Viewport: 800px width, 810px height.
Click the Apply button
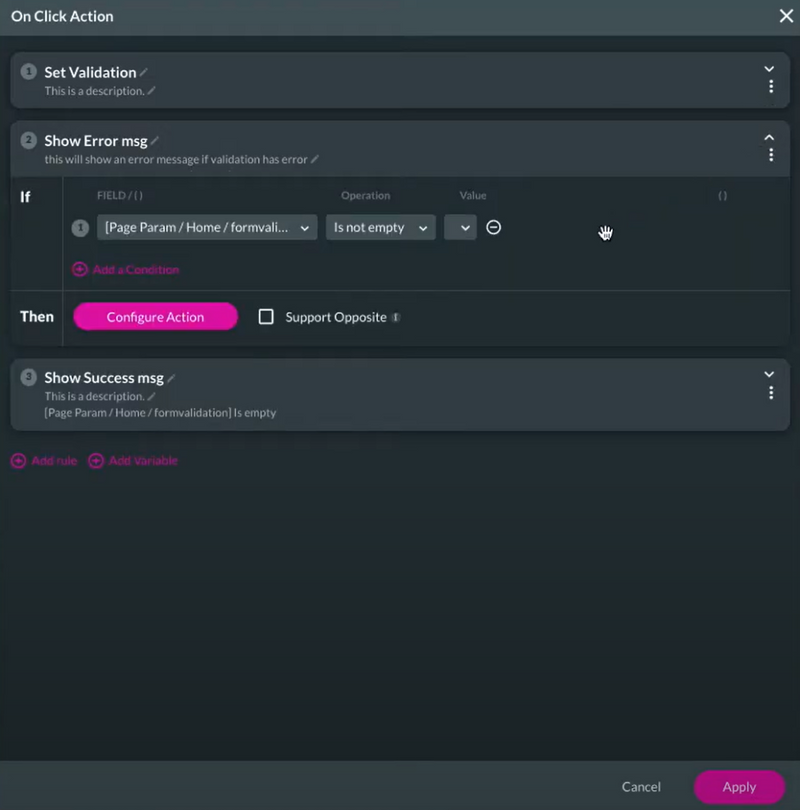(x=739, y=786)
